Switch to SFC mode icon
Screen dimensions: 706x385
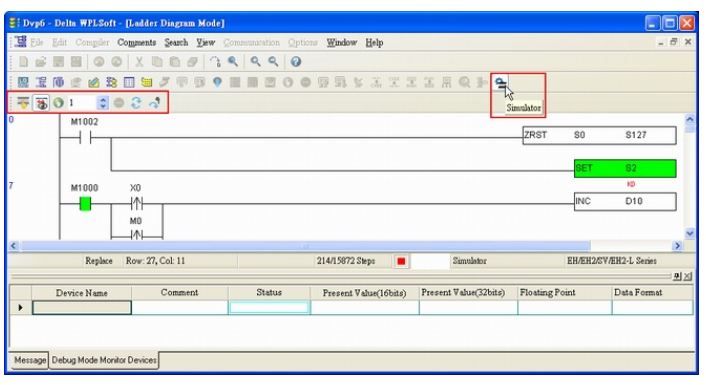(x=59, y=82)
